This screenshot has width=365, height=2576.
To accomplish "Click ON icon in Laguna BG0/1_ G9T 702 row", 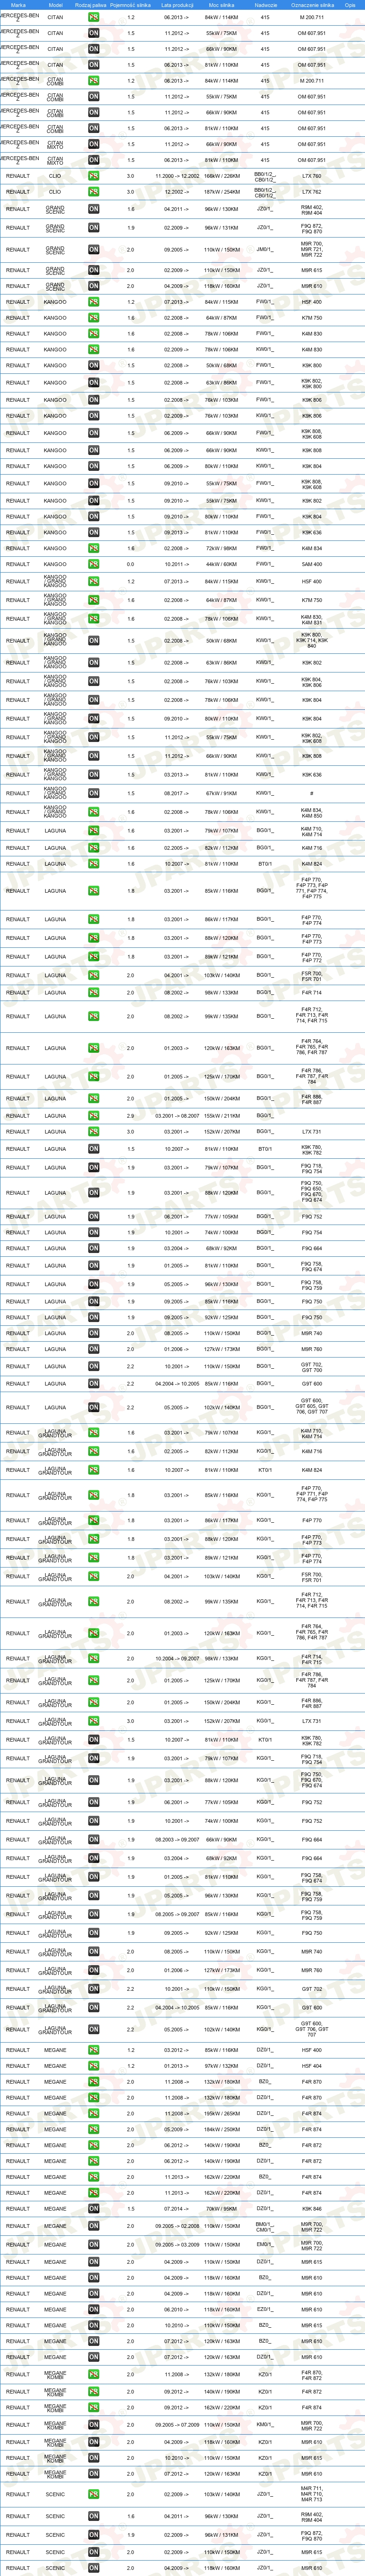I will tap(93, 1366).
